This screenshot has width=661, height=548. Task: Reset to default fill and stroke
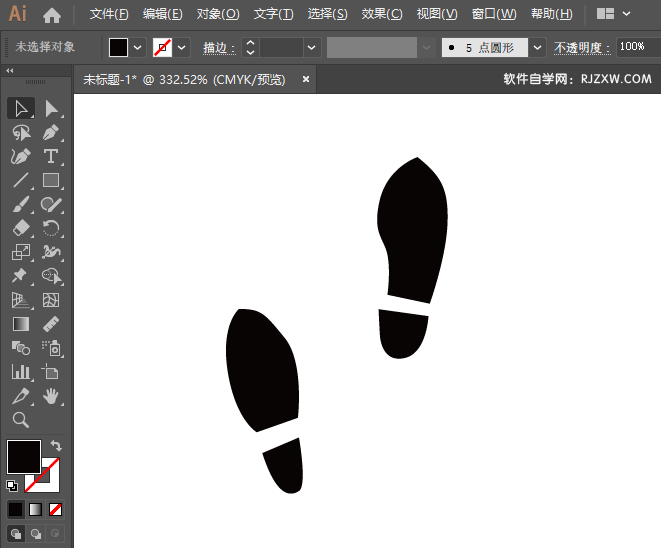[x=12, y=486]
